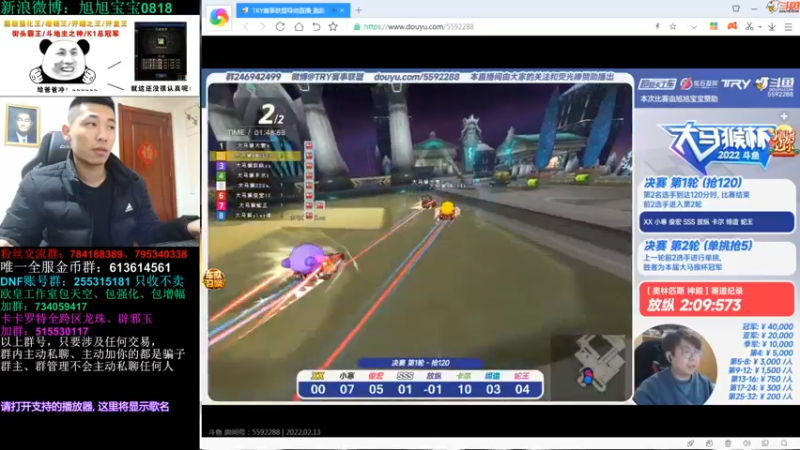The image size is (800, 450).
Task: Click the highlighted second-place ranking row
Action: point(257,156)
